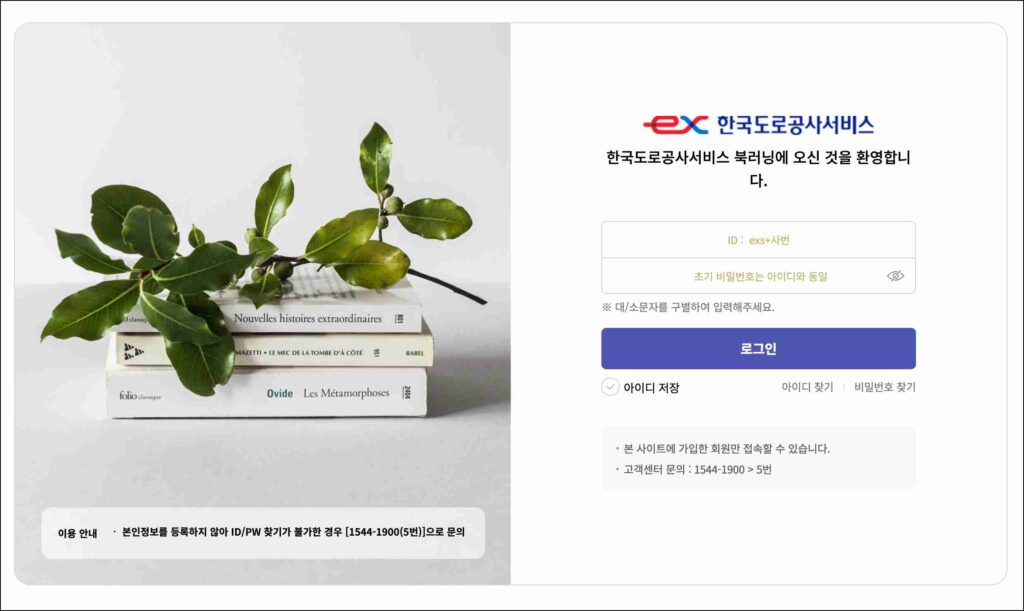Screen dimensions: 1024x611
Task: Click the Mazetti Babel book spine
Action: (274, 351)
